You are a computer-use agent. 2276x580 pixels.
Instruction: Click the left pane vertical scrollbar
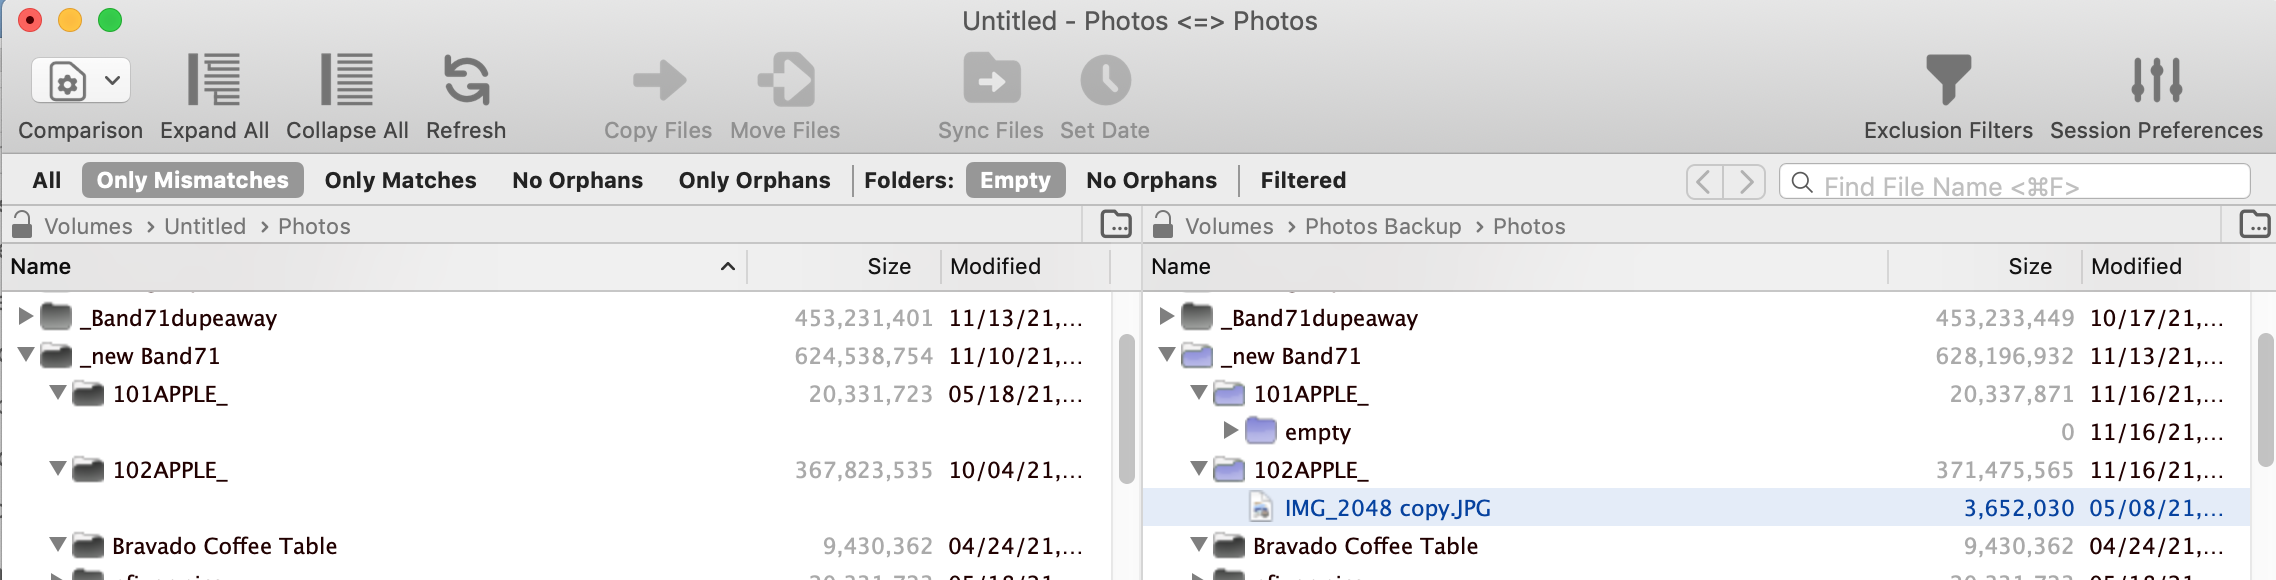[1126, 410]
